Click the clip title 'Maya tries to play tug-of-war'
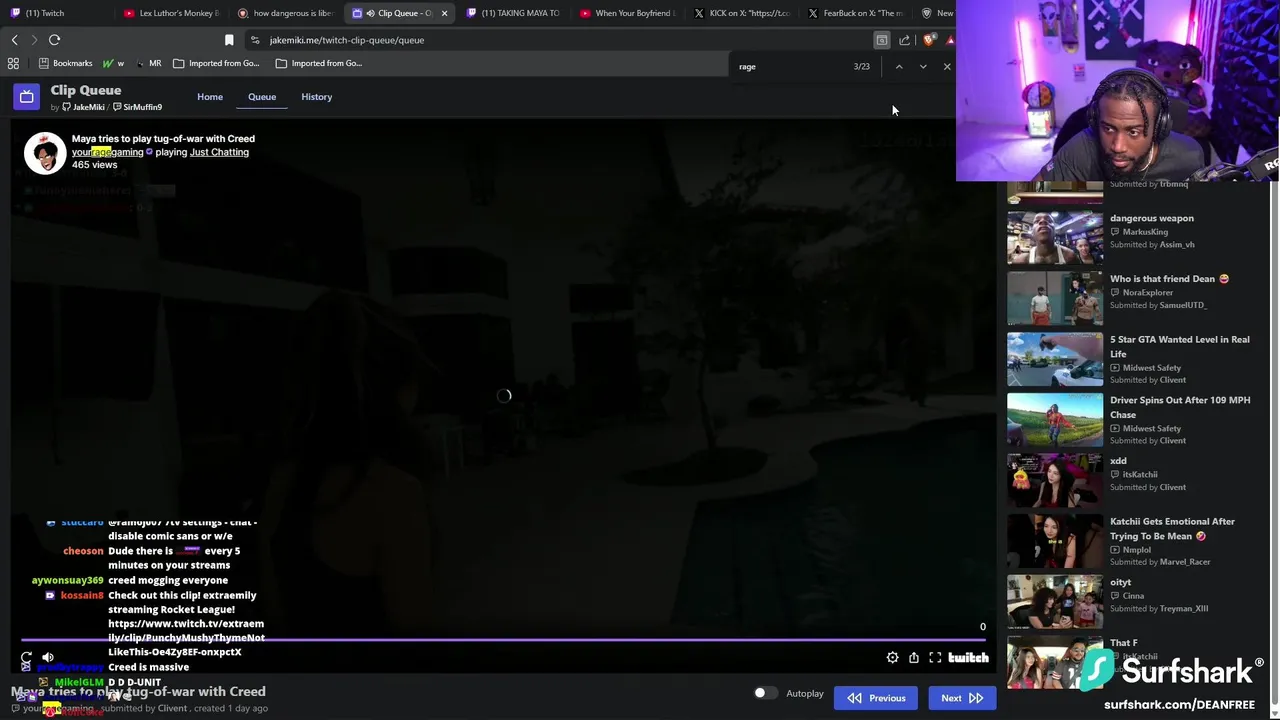The image size is (1280, 720). pos(163,139)
